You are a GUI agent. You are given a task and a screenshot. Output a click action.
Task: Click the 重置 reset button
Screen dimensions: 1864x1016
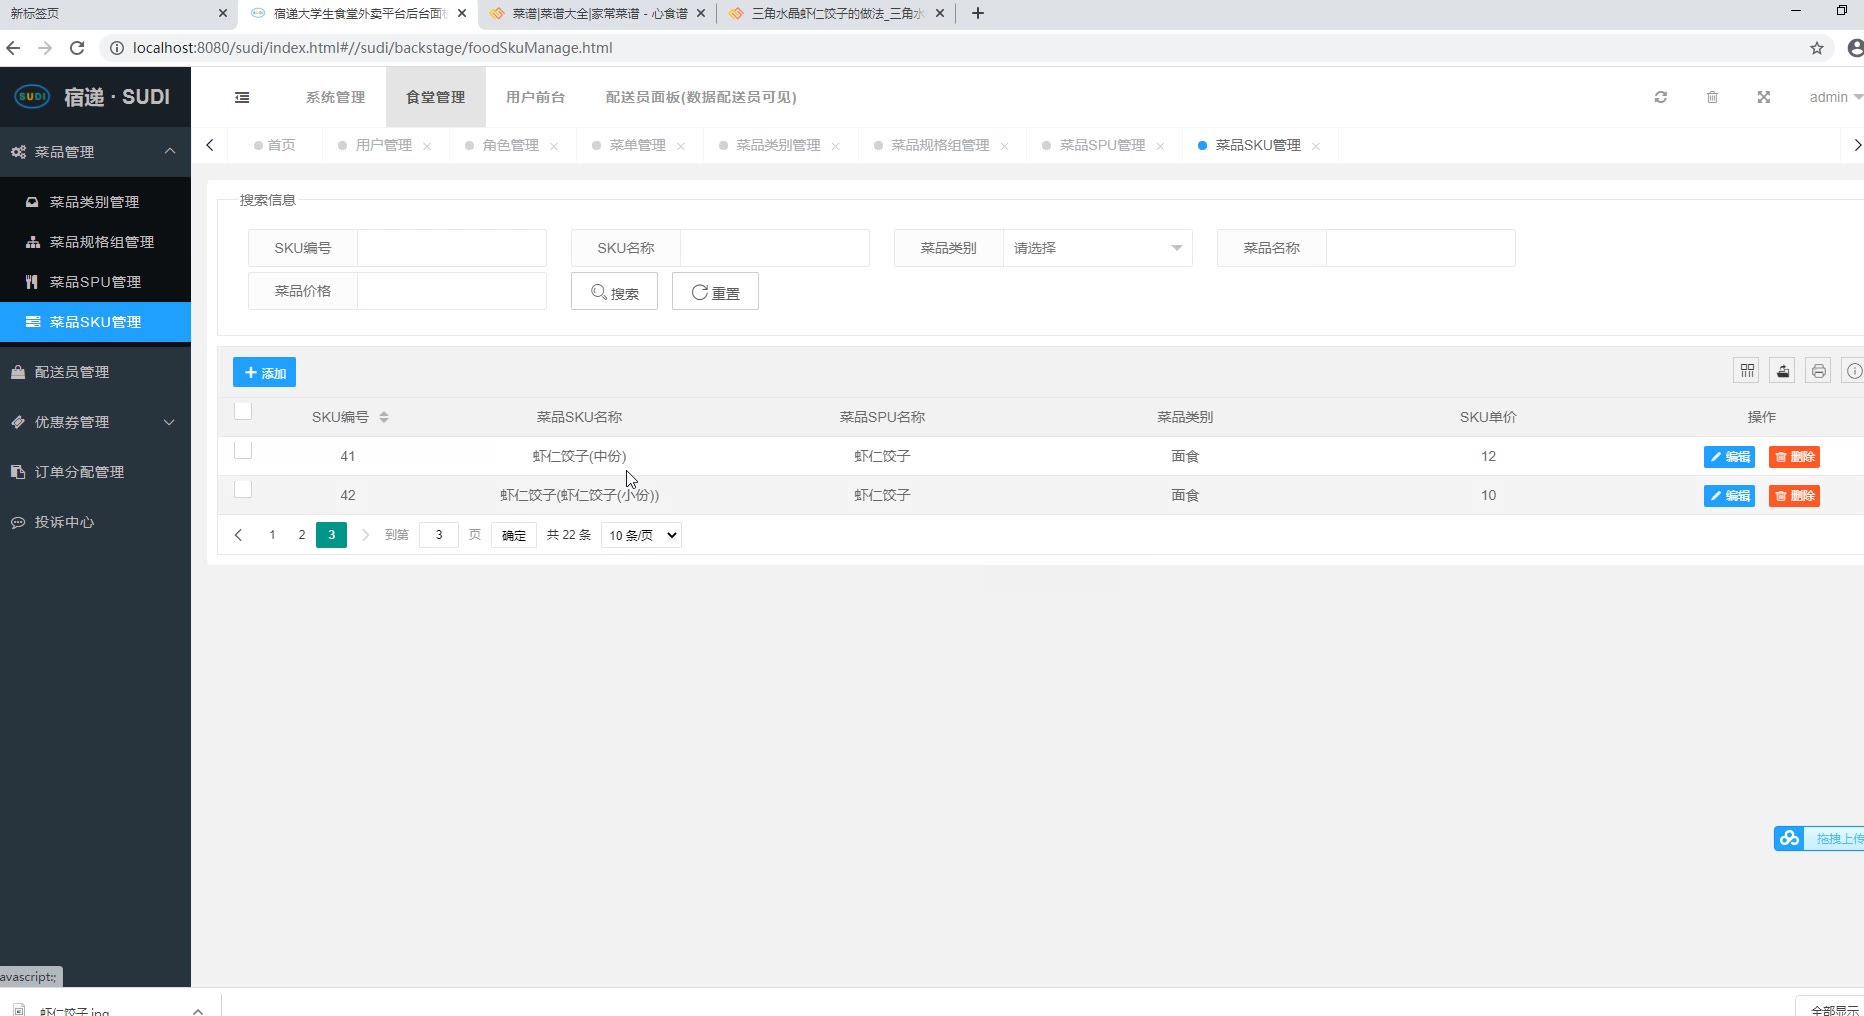(715, 291)
